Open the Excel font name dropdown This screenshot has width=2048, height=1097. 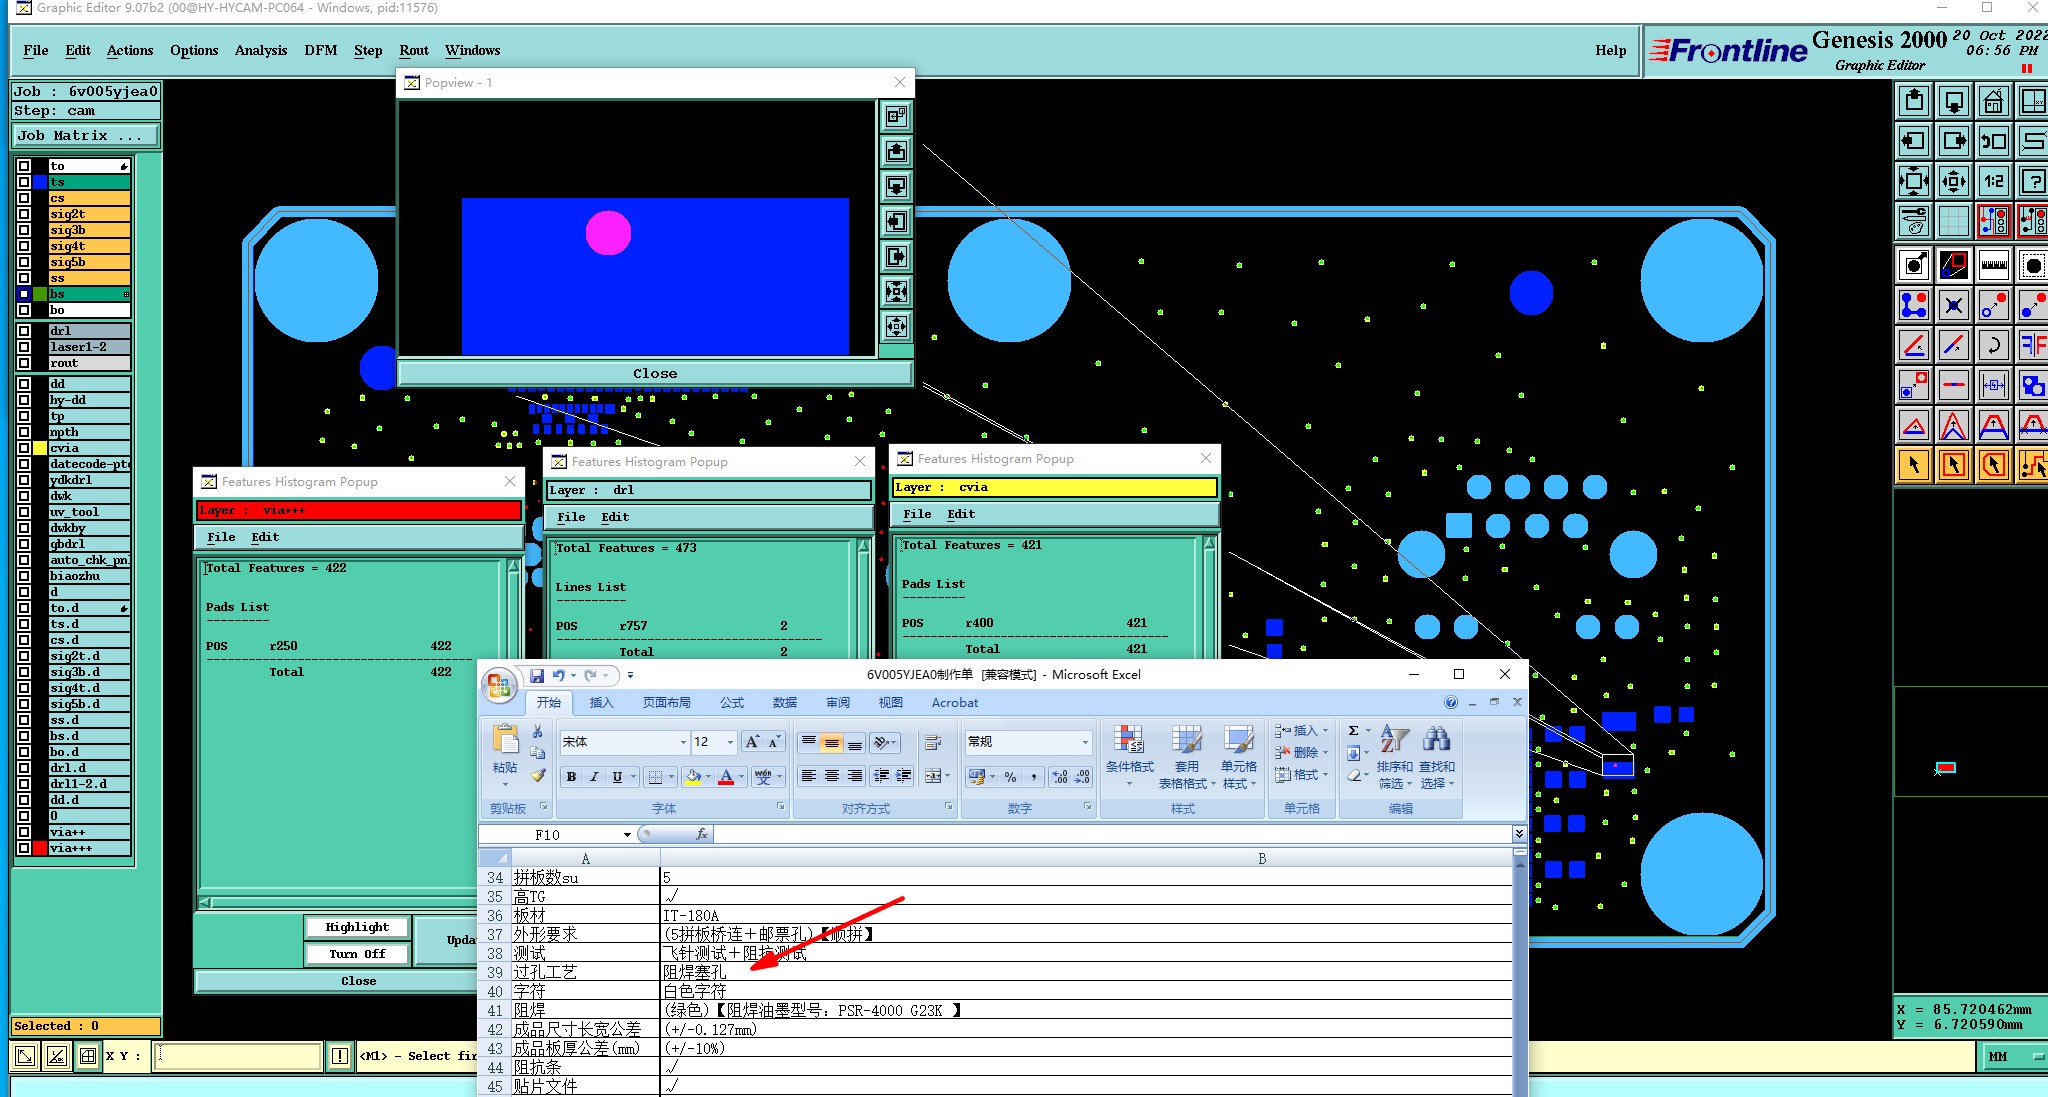point(683,742)
